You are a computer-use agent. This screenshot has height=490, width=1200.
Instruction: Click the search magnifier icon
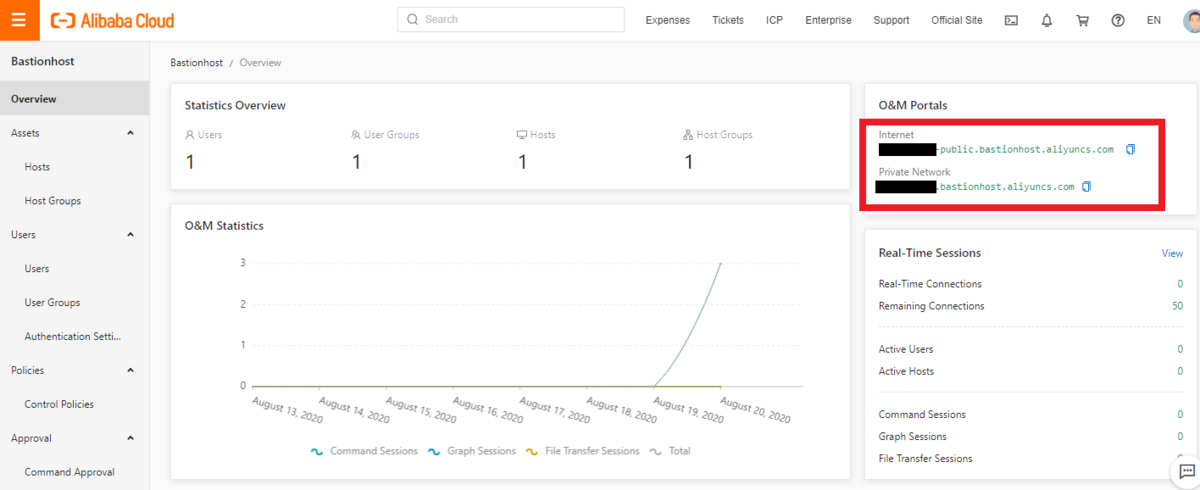tap(413, 20)
